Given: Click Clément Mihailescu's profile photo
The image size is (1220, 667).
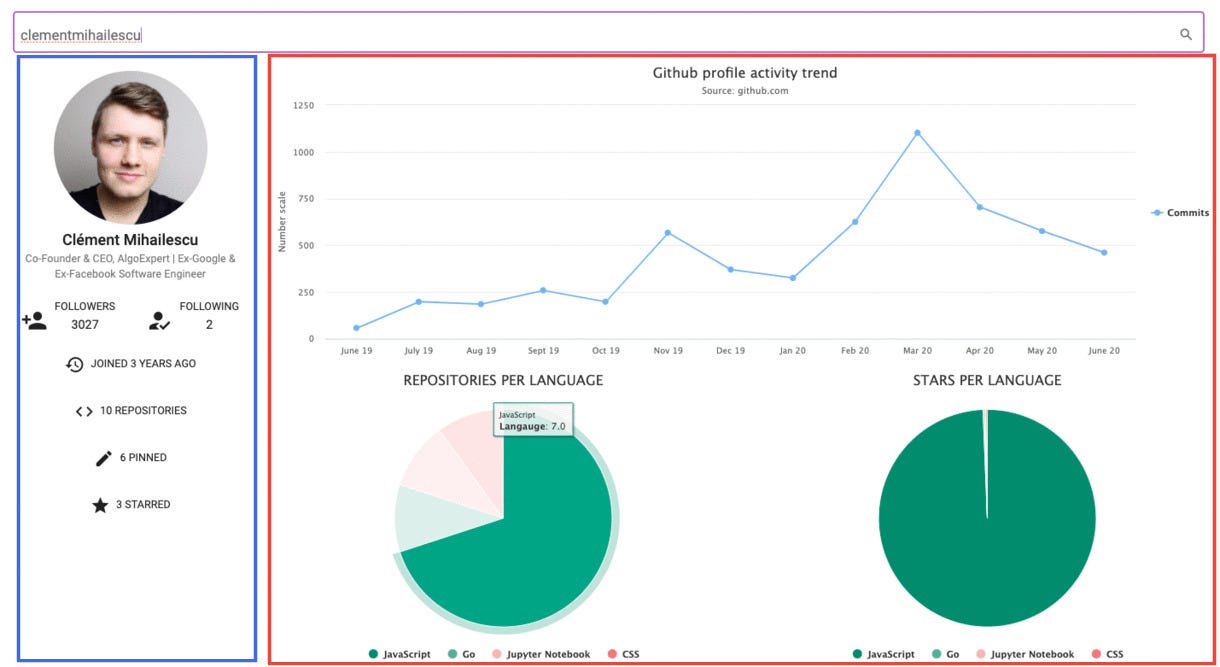Looking at the screenshot, I should (130, 146).
